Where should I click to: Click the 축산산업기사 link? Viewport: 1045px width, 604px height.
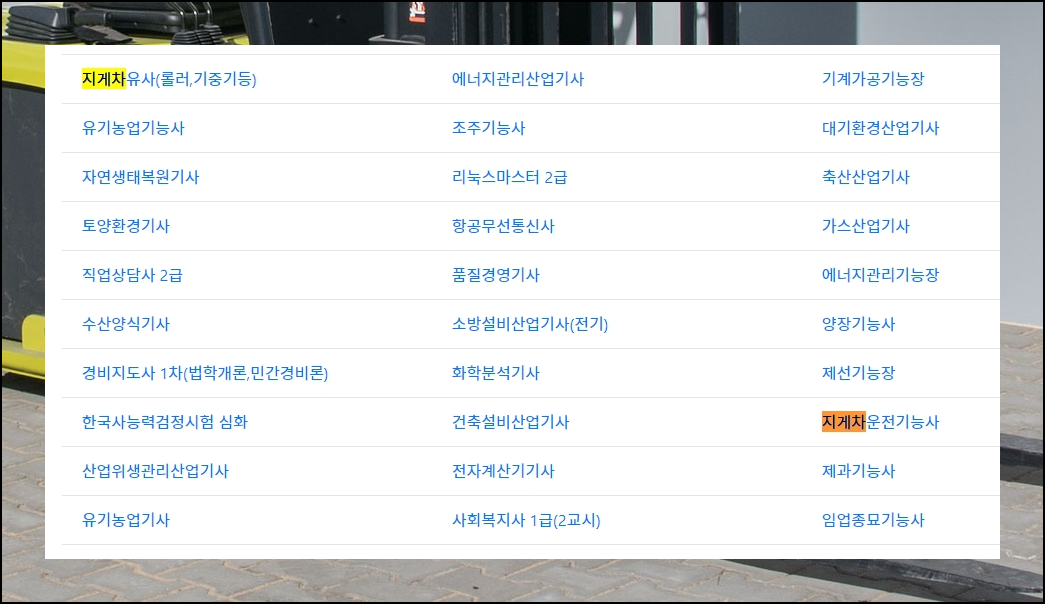pyautogui.click(x=866, y=177)
